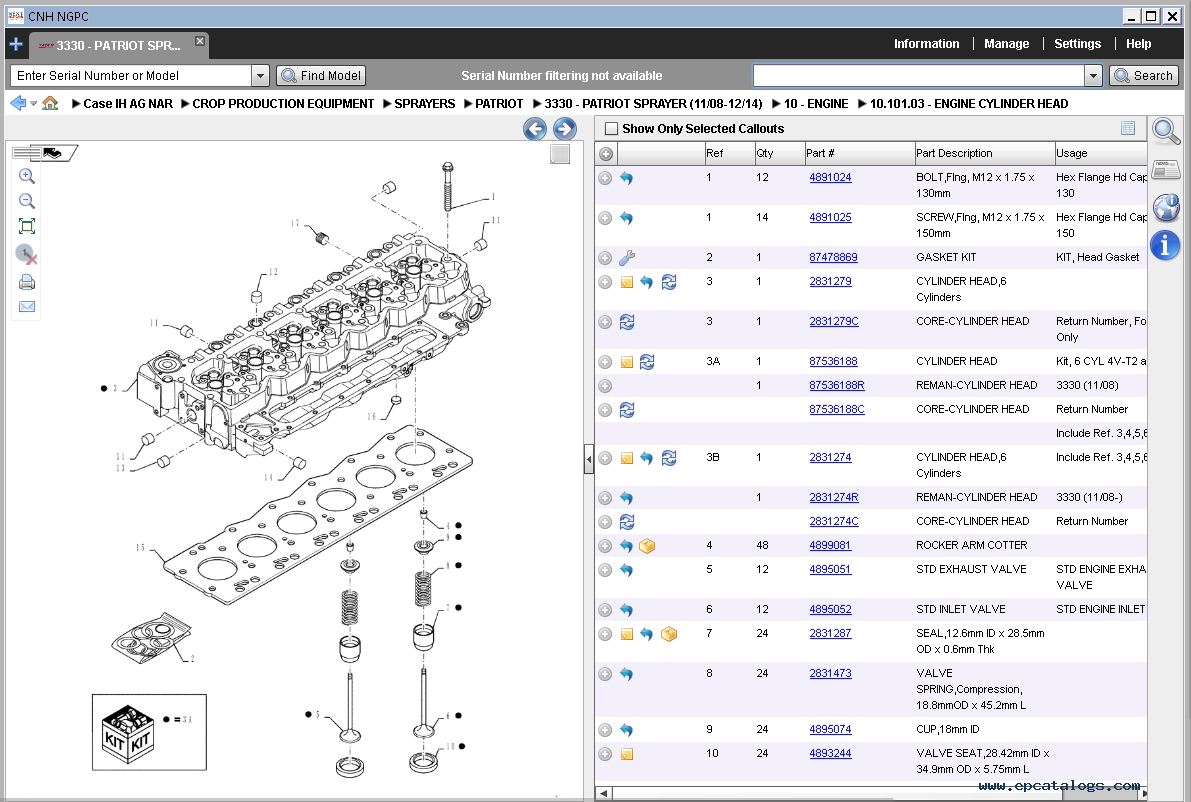
Task: Go to the home page icon
Action: click(50, 103)
